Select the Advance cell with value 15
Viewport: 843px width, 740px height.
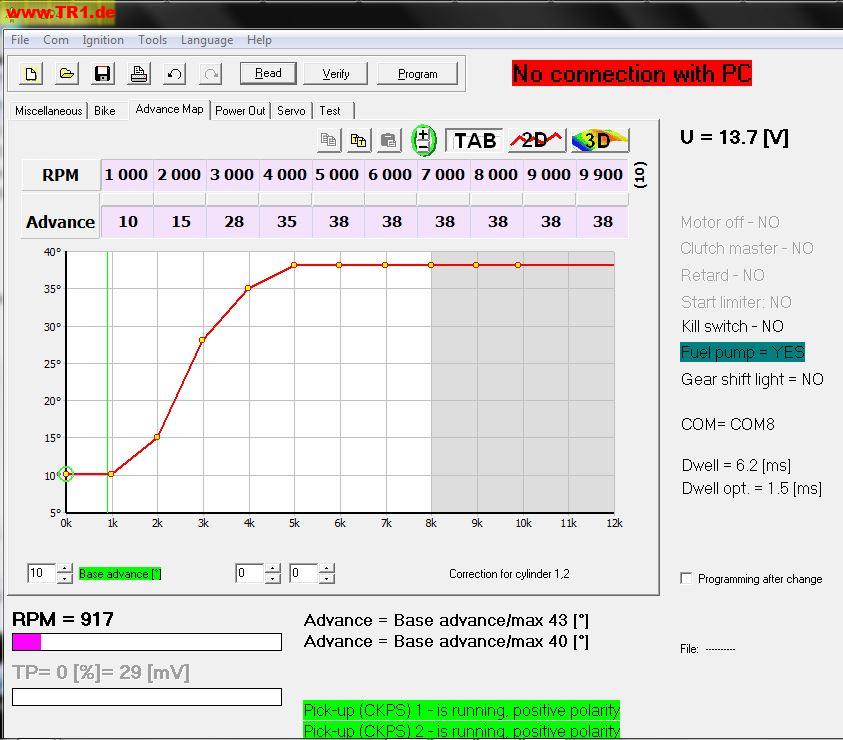point(181,222)
